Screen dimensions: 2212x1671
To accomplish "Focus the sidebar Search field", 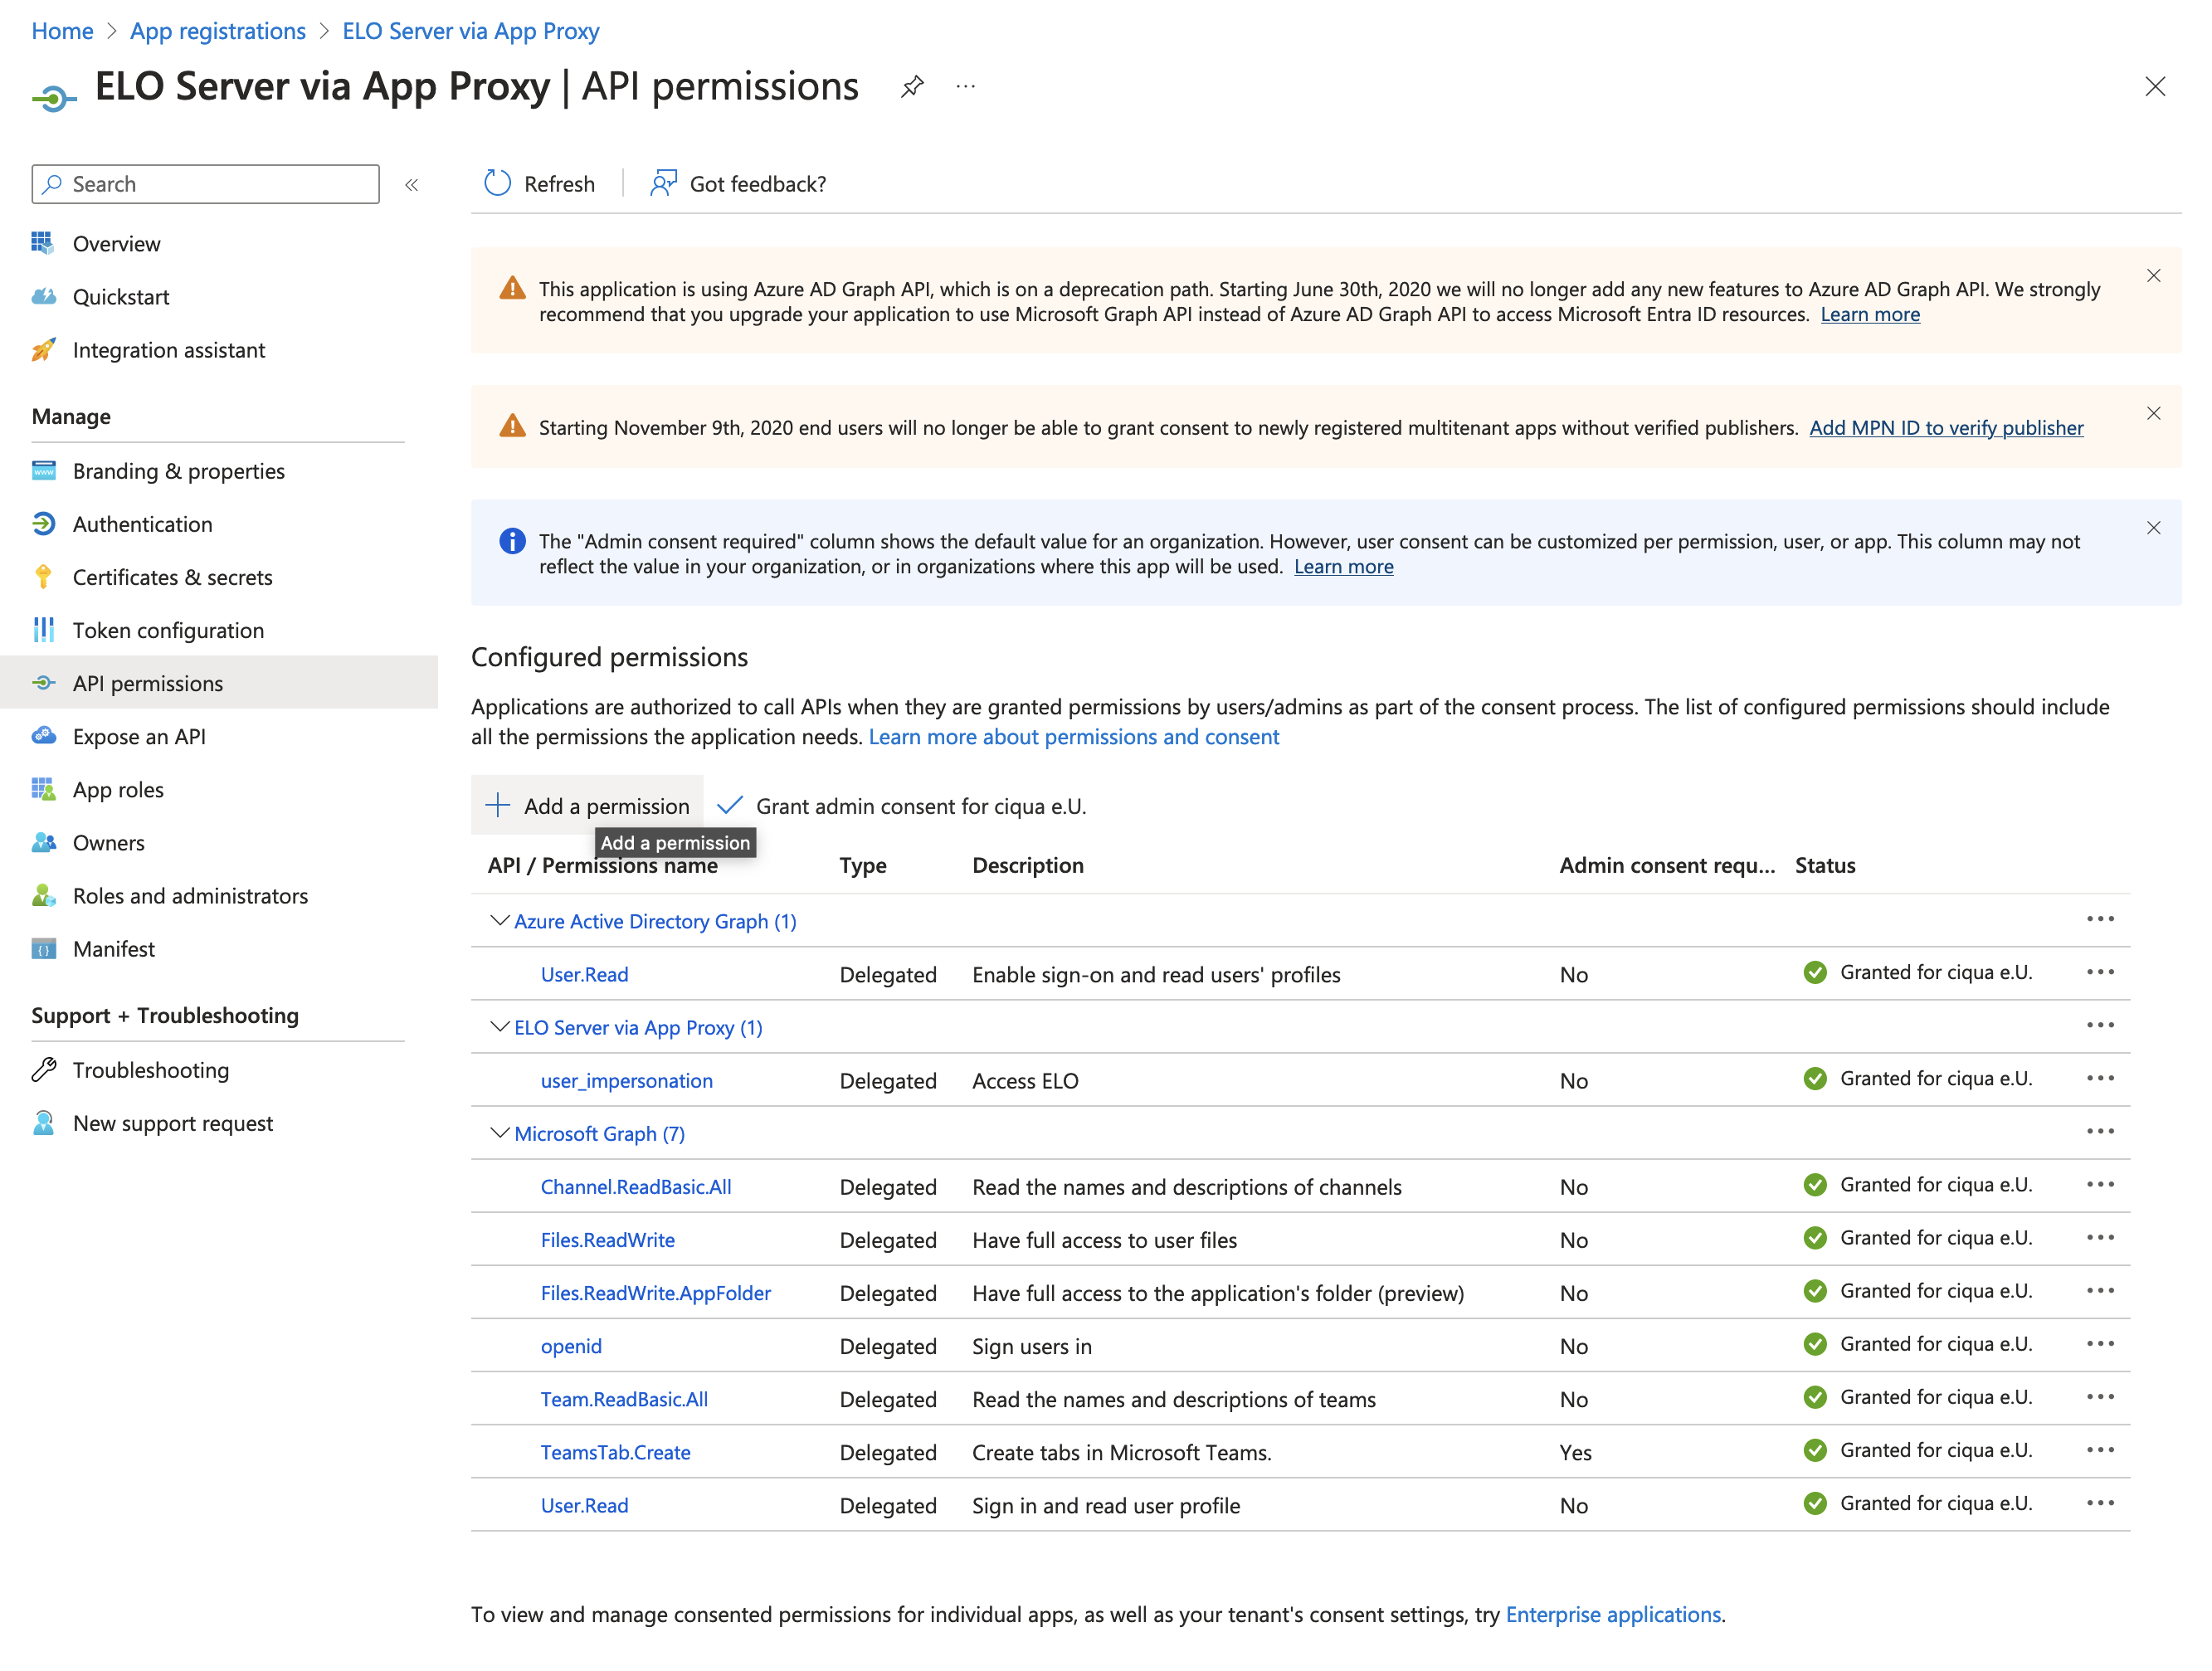I will point(206,184).
